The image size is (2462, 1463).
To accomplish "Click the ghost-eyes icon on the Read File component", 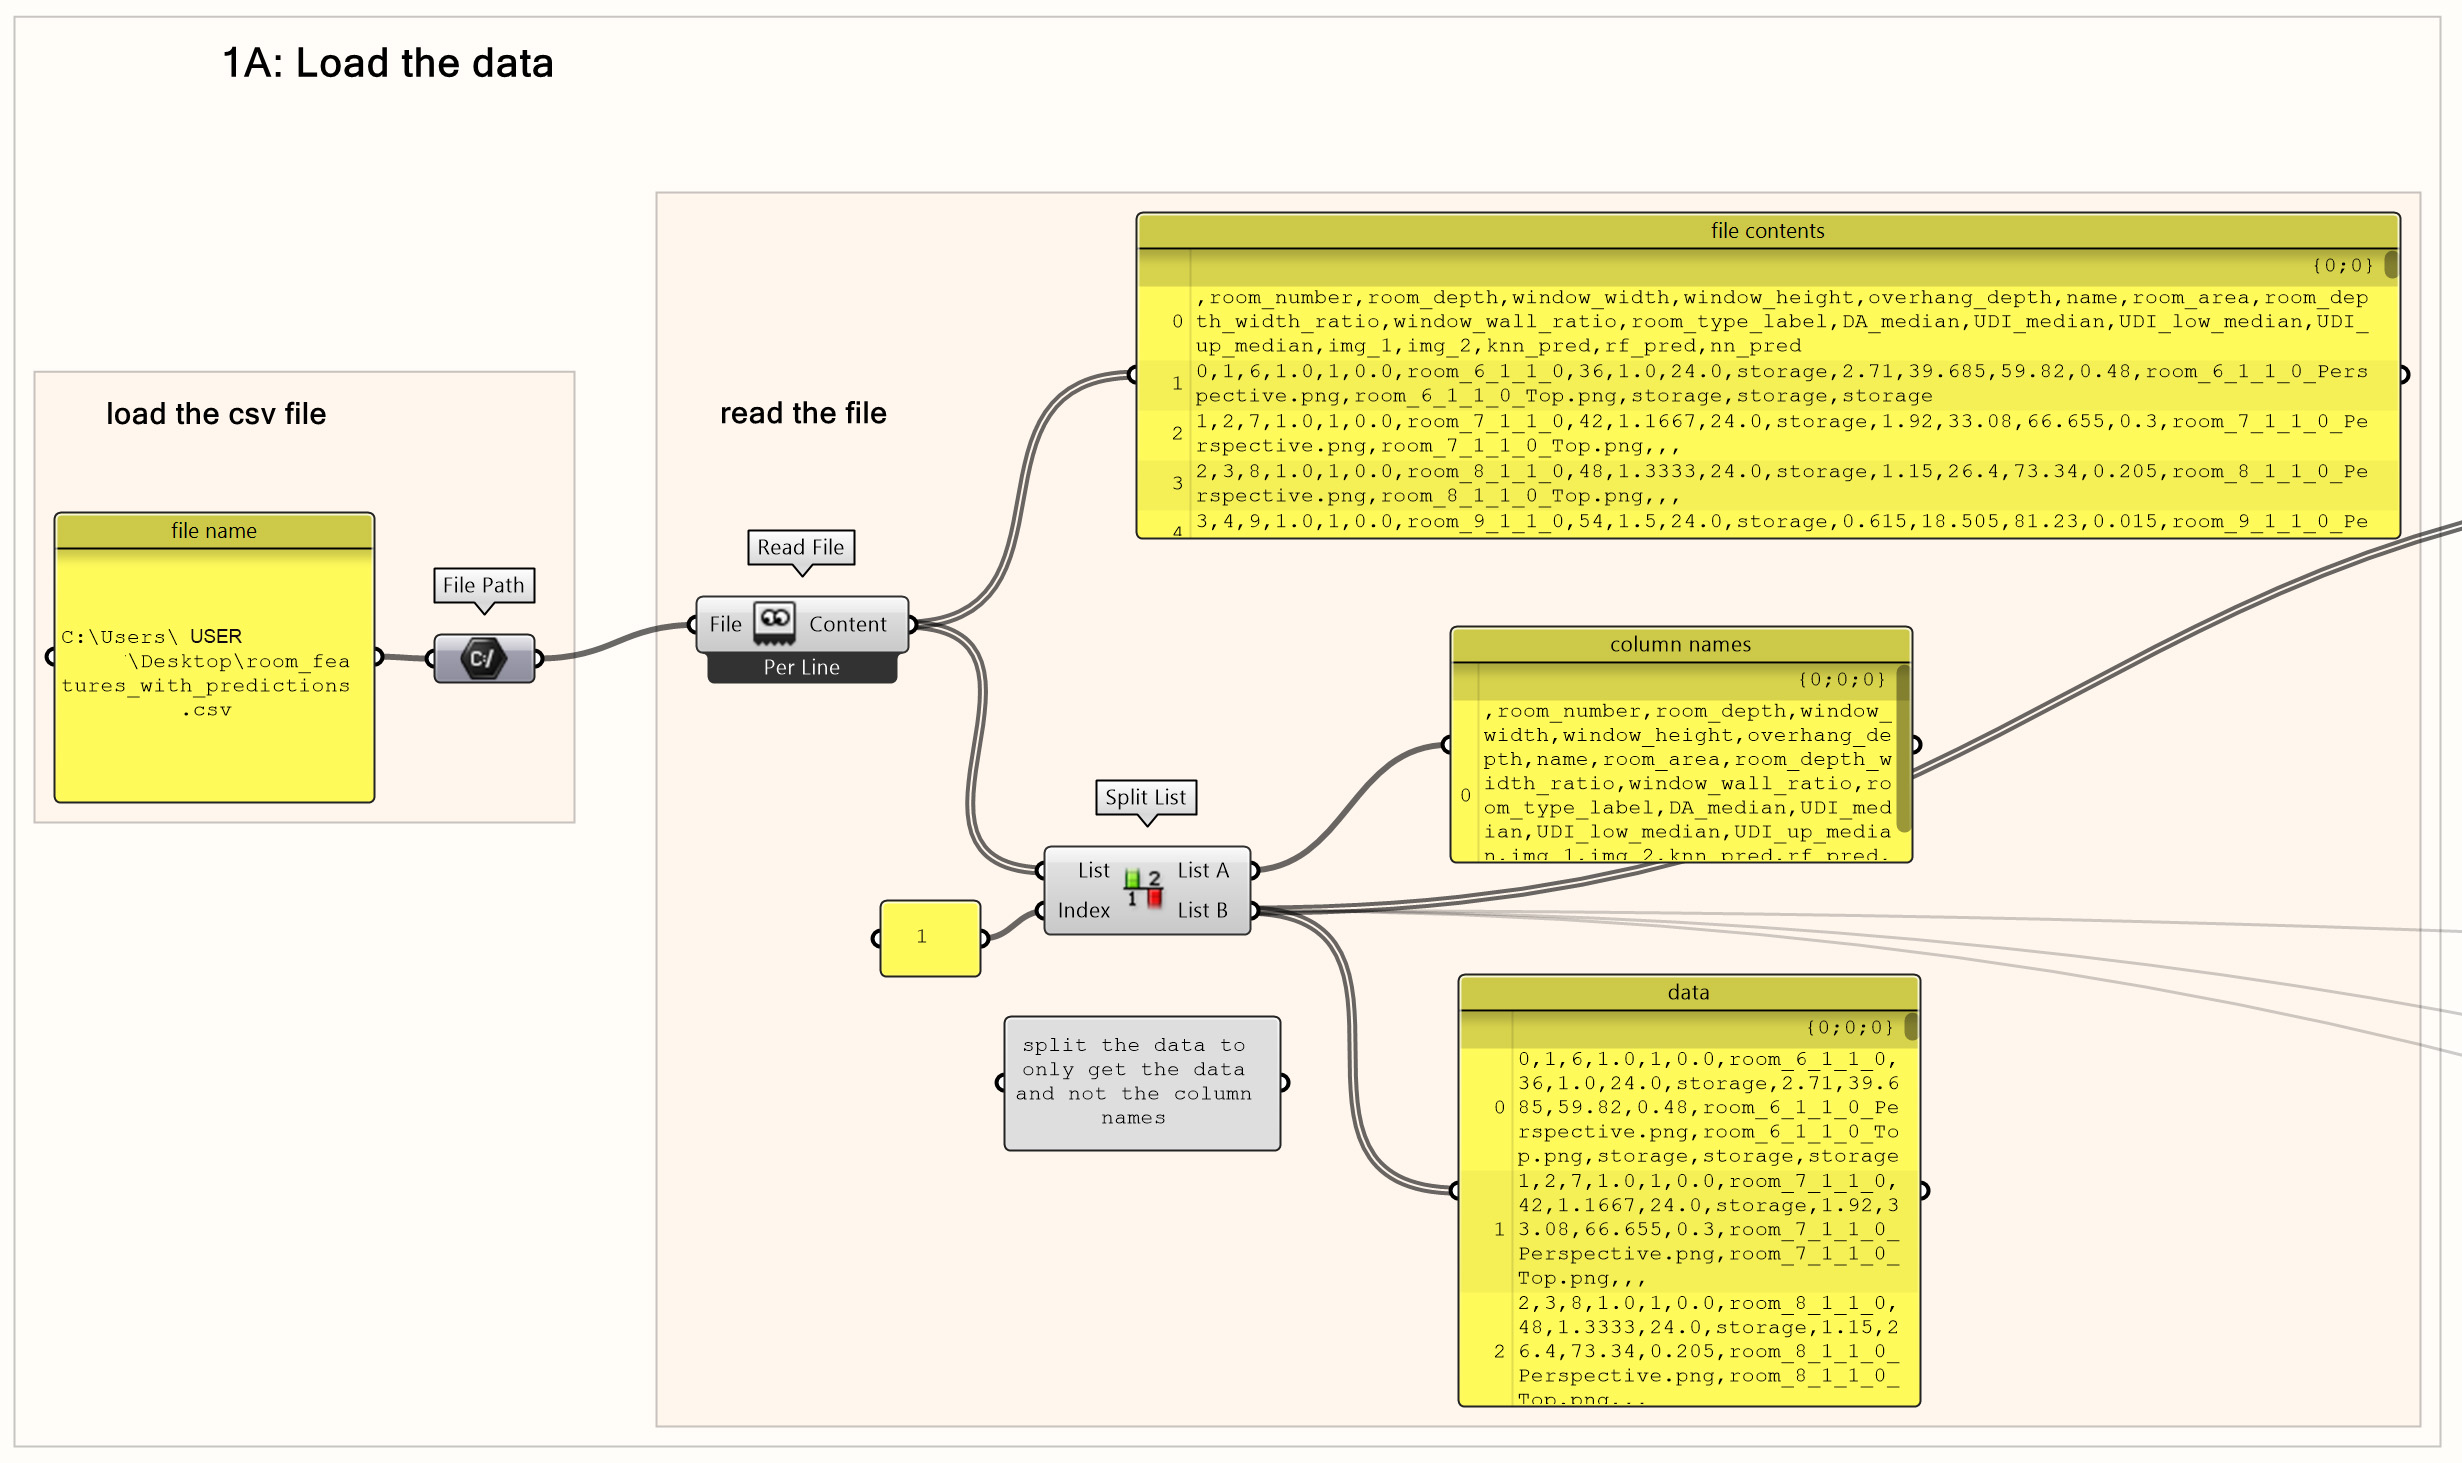I will click(772, 623).
